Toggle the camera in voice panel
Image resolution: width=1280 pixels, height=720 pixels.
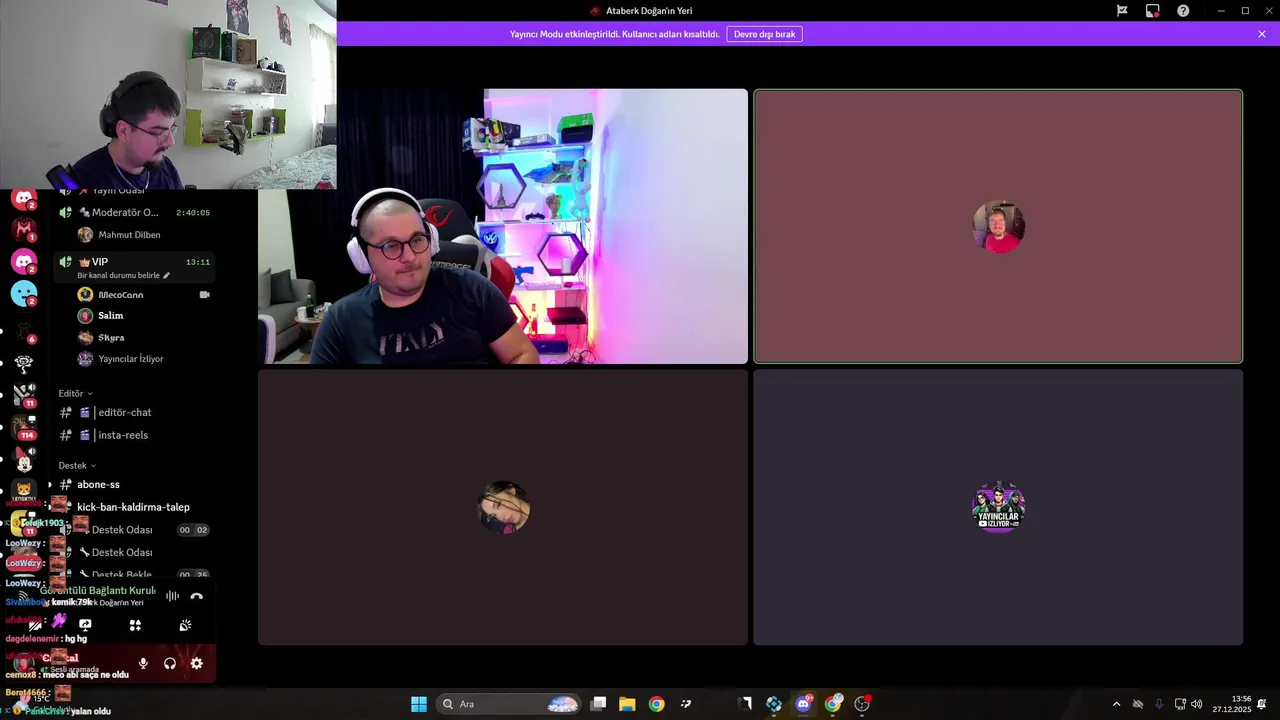36,625
